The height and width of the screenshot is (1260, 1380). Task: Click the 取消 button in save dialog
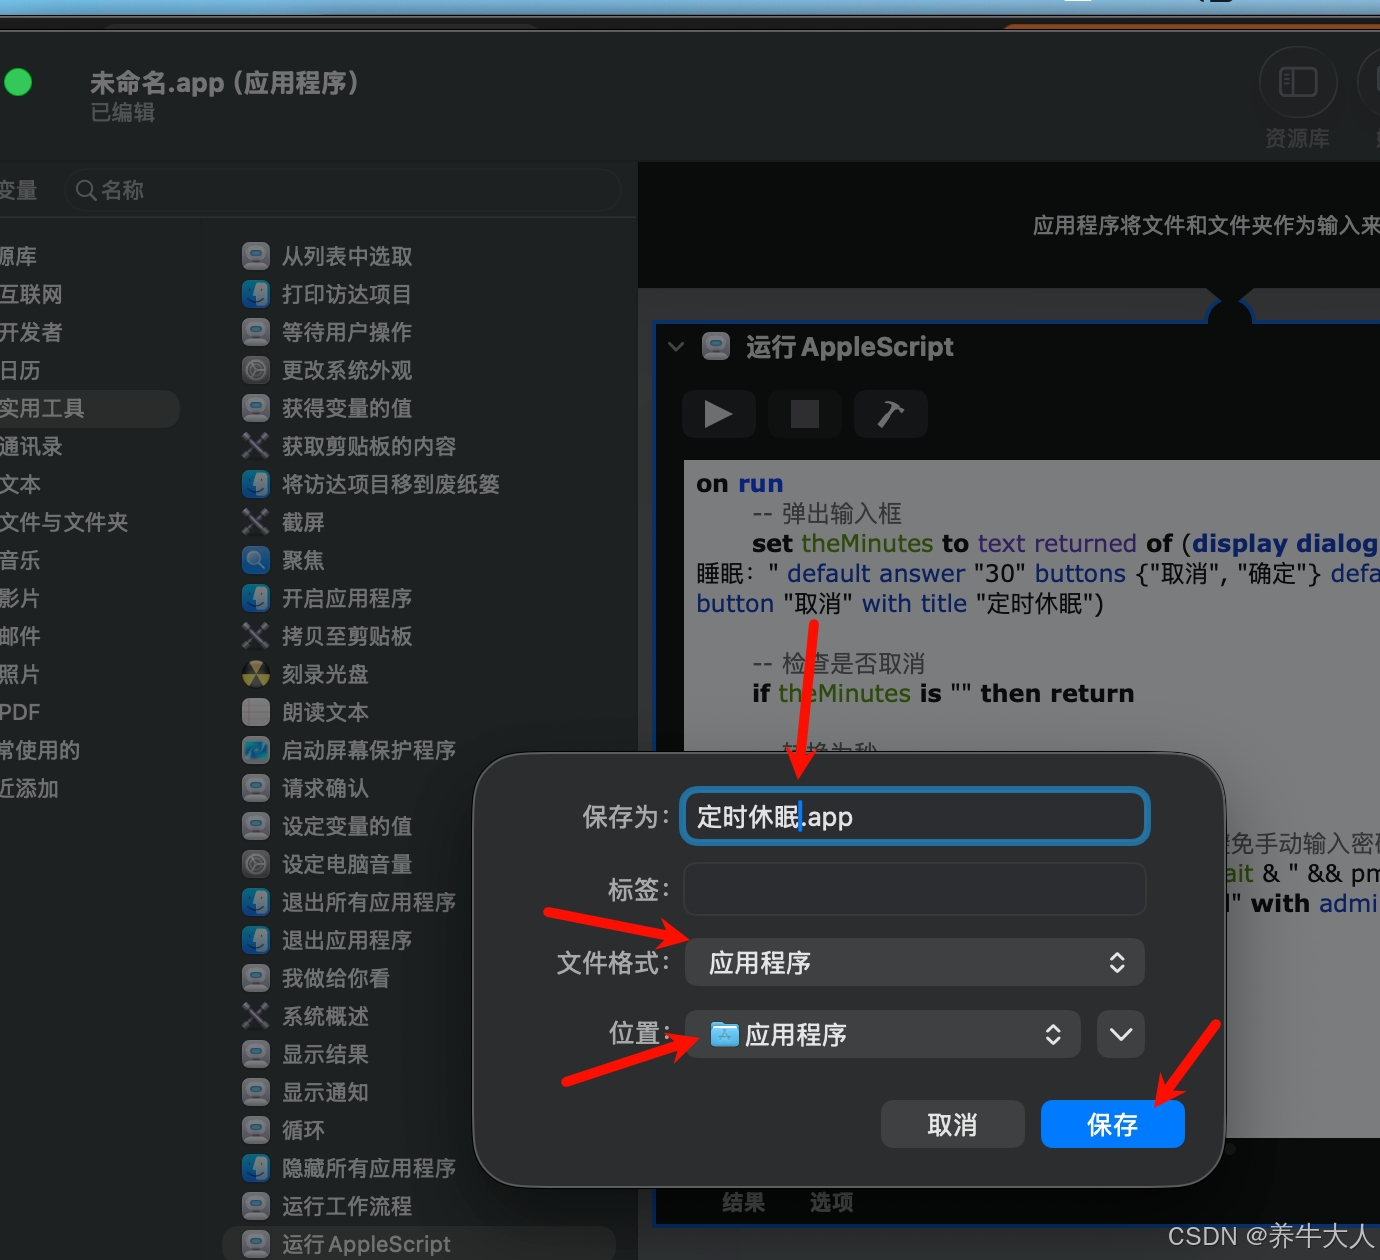click(x=953, y=1125)
